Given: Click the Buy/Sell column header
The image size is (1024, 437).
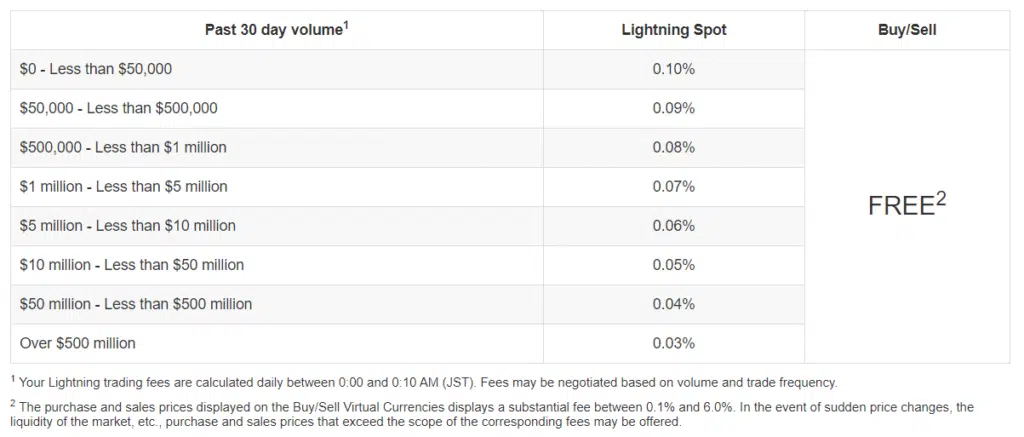Looking at the screenshot, I should 907,30.
